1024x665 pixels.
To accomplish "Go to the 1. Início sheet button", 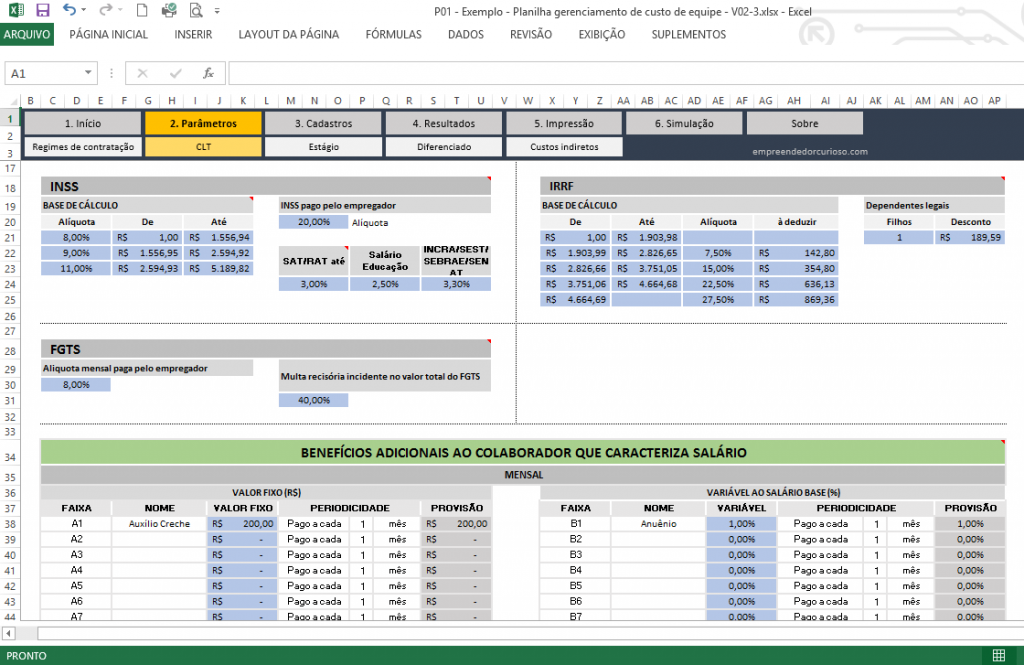I will pos(83,123).
